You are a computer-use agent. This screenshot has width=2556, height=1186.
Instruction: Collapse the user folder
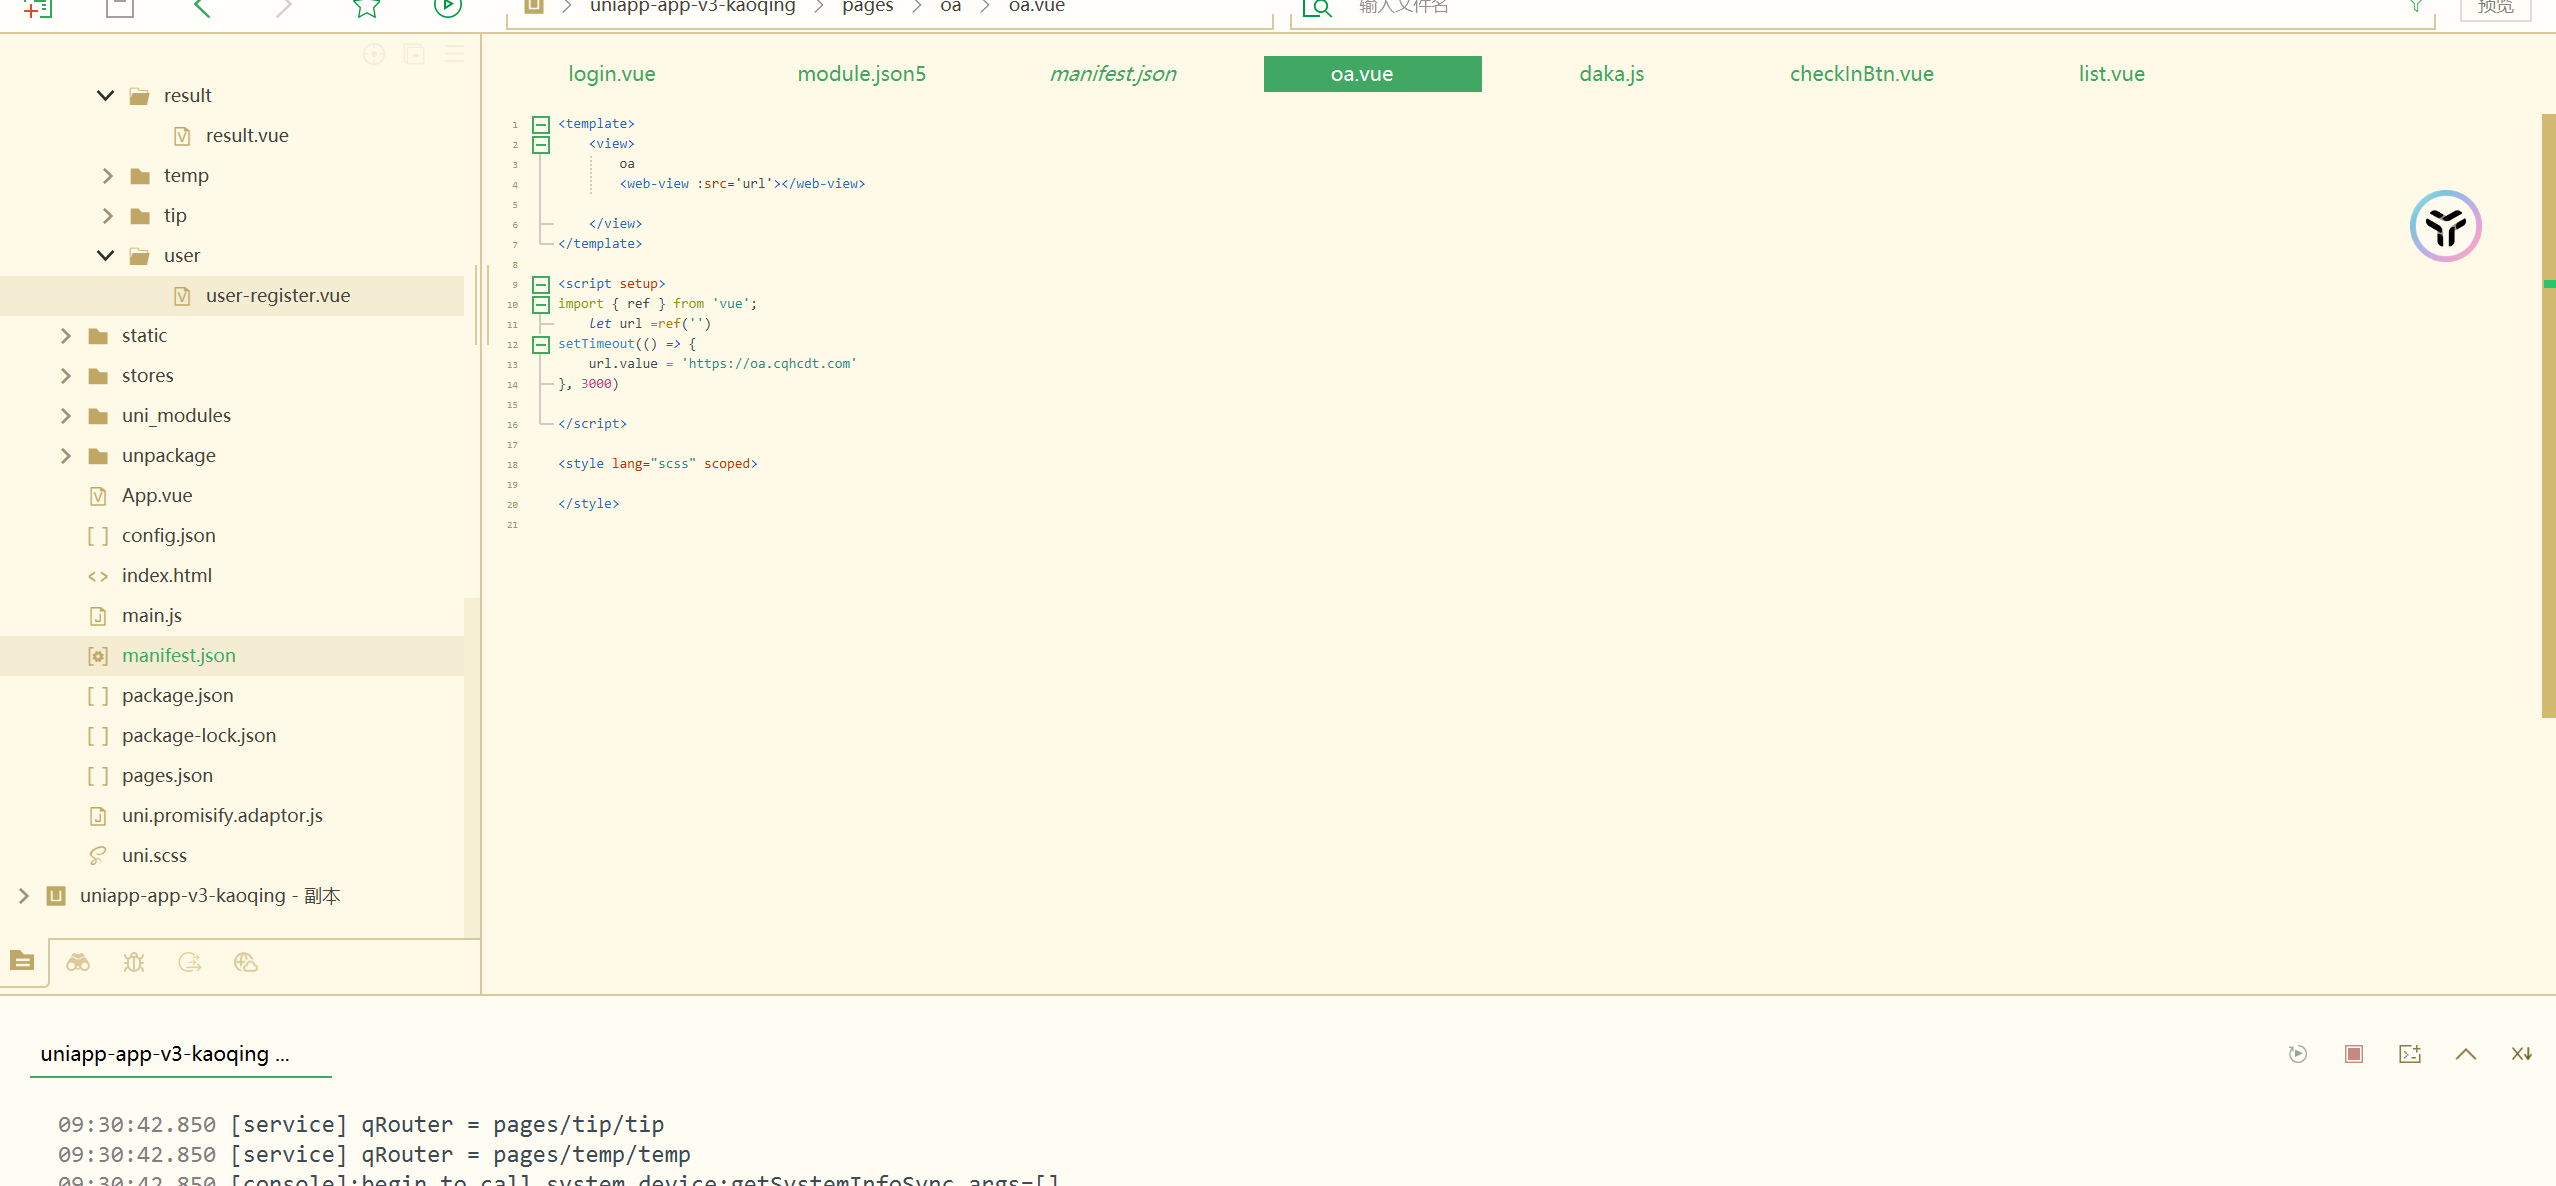105,256
